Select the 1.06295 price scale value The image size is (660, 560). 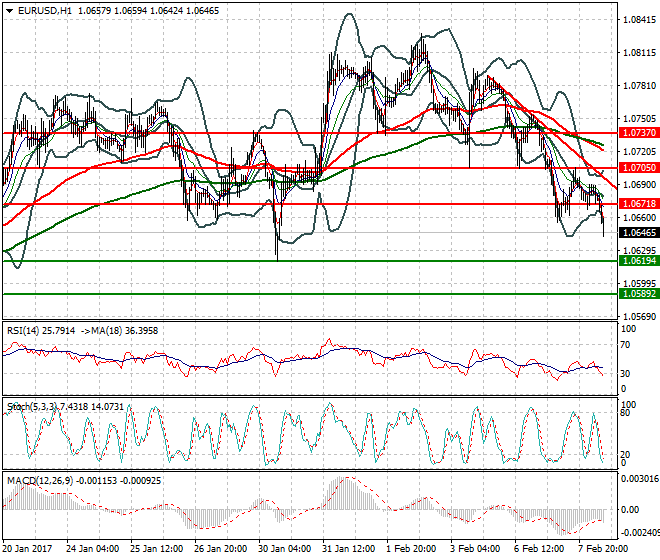[x=639, y=251]
